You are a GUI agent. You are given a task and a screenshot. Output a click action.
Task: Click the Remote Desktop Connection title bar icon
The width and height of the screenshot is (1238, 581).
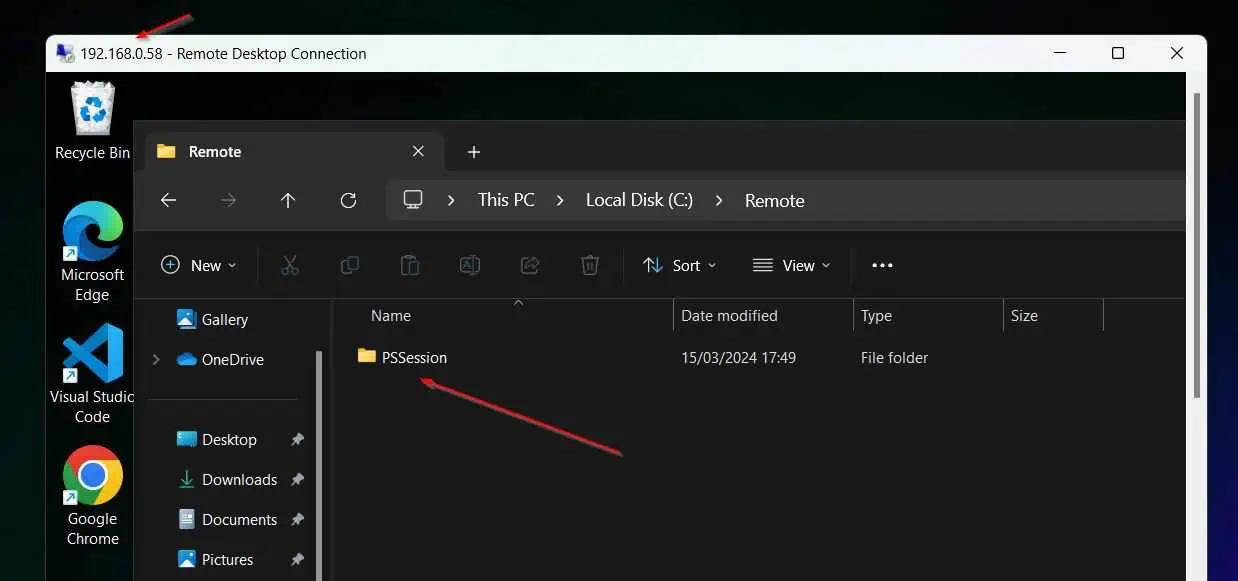[x=65, y=53]
